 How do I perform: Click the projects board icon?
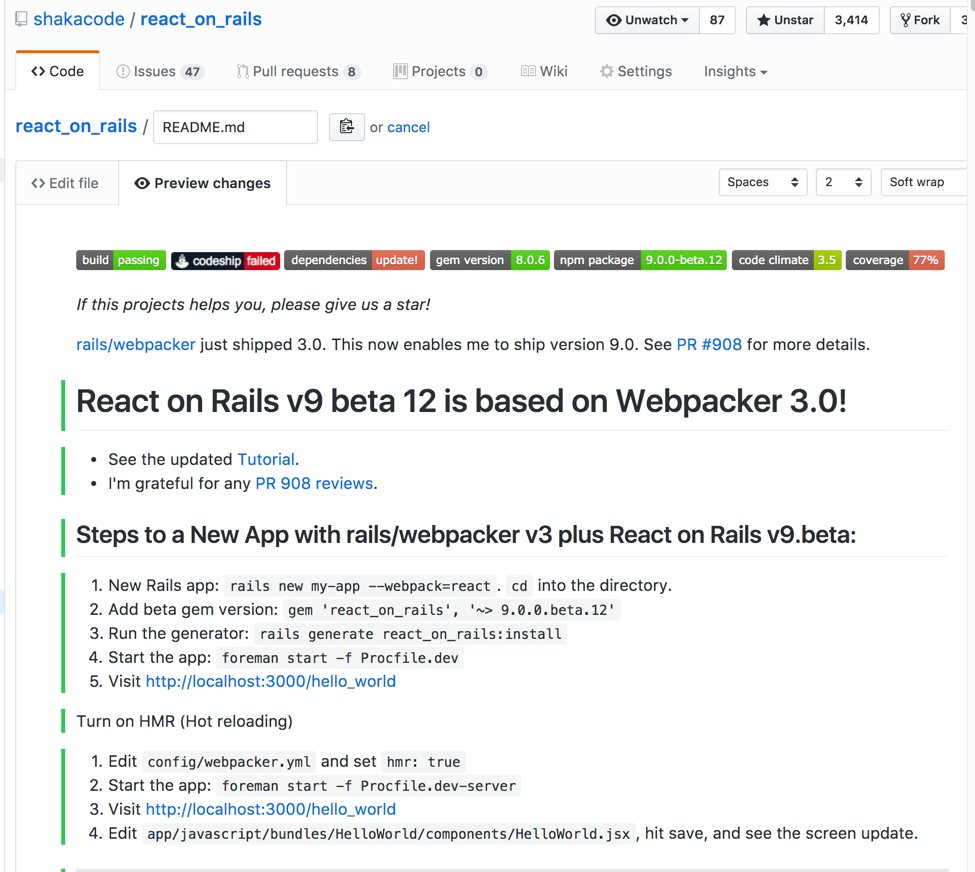point(400,72)
